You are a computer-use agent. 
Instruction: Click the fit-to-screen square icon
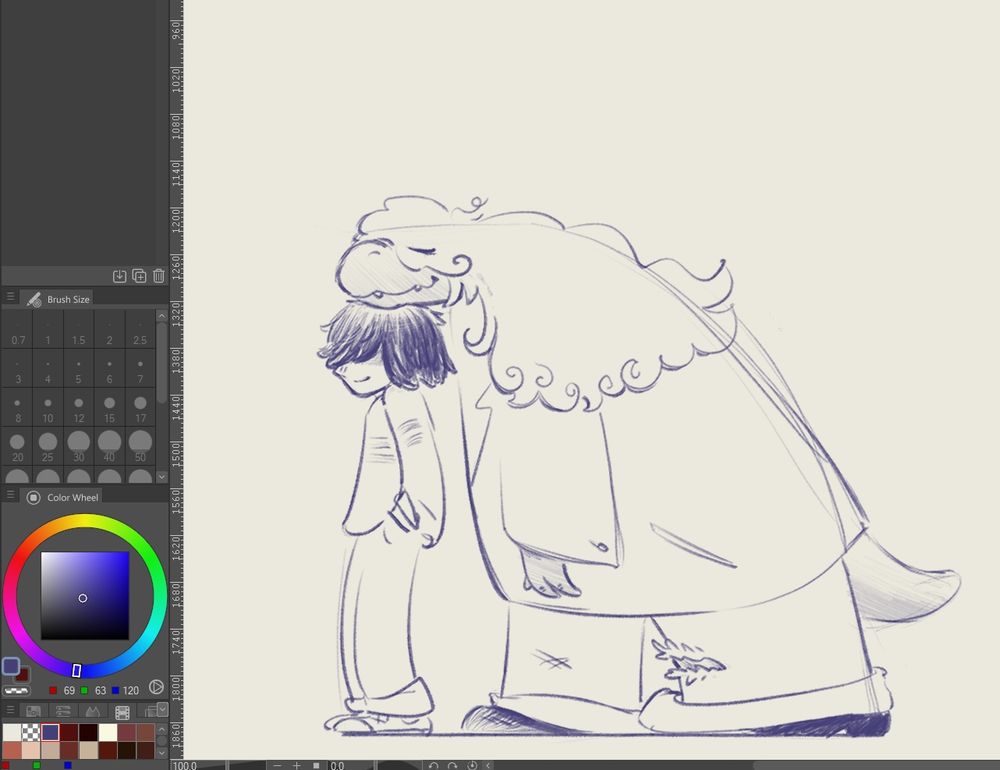click(x=316, y=765)
